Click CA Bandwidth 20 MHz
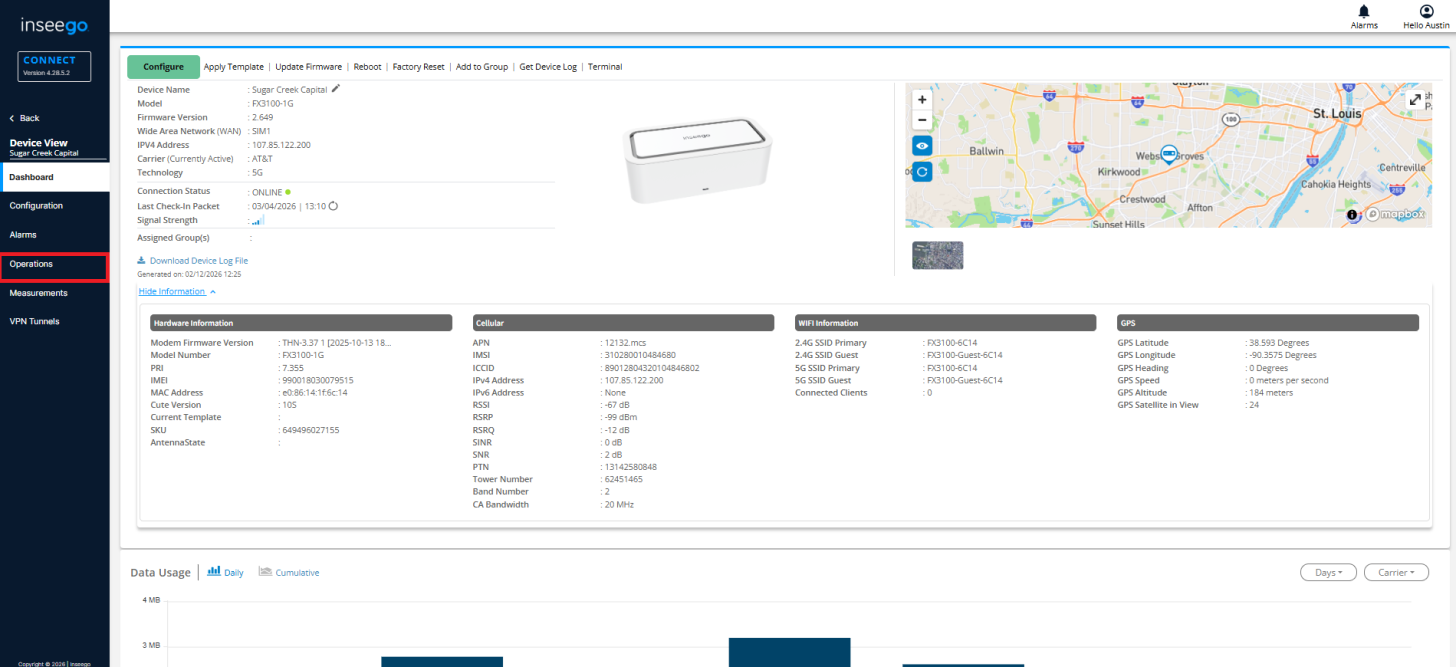Viewport: 1456px width, 667px height. [x=619, y=504]
